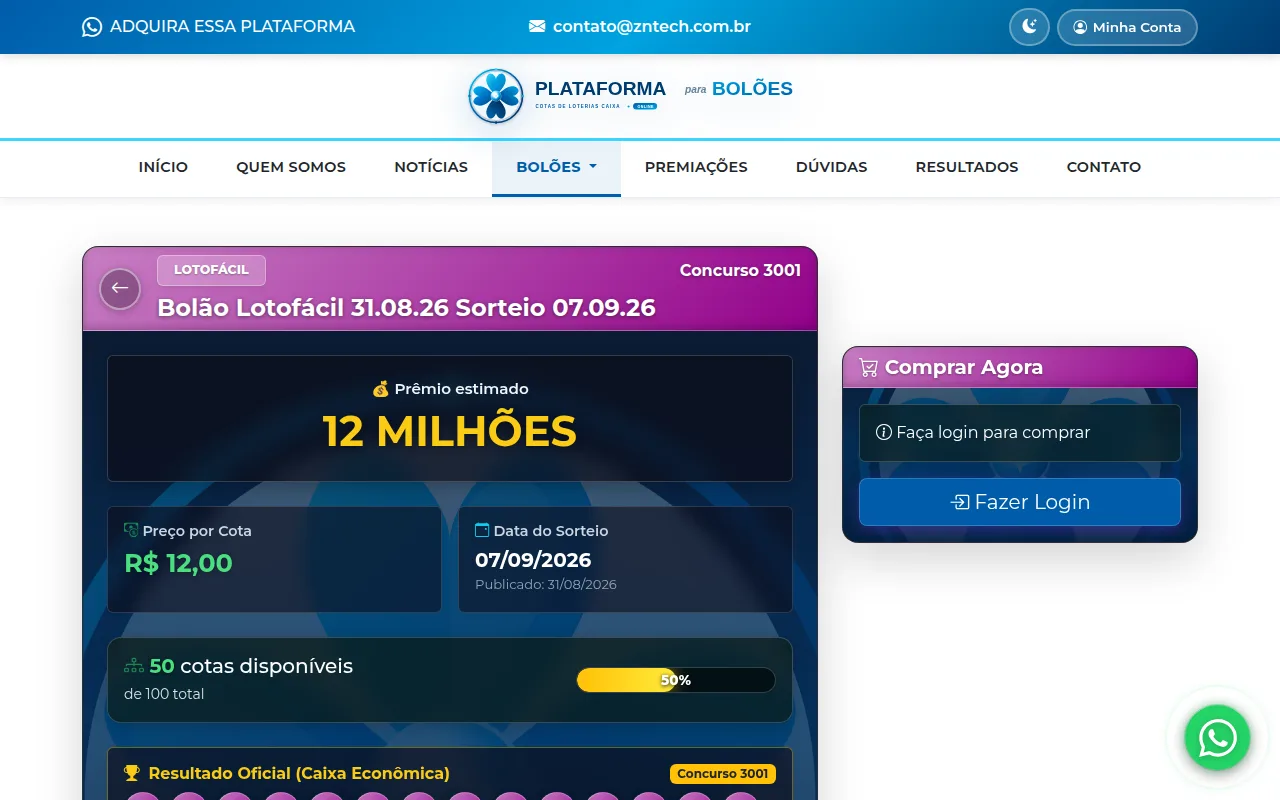Image resolution: width=1280 pixels, height=800 pixels.
Task: Expand the BOLÕES dropdown menu
Action: (x=556, y=167)
